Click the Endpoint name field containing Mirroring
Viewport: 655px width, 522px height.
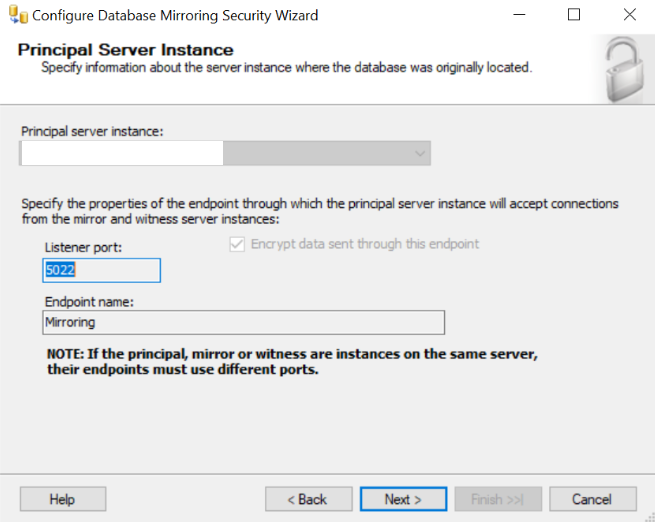coord(244,322)
